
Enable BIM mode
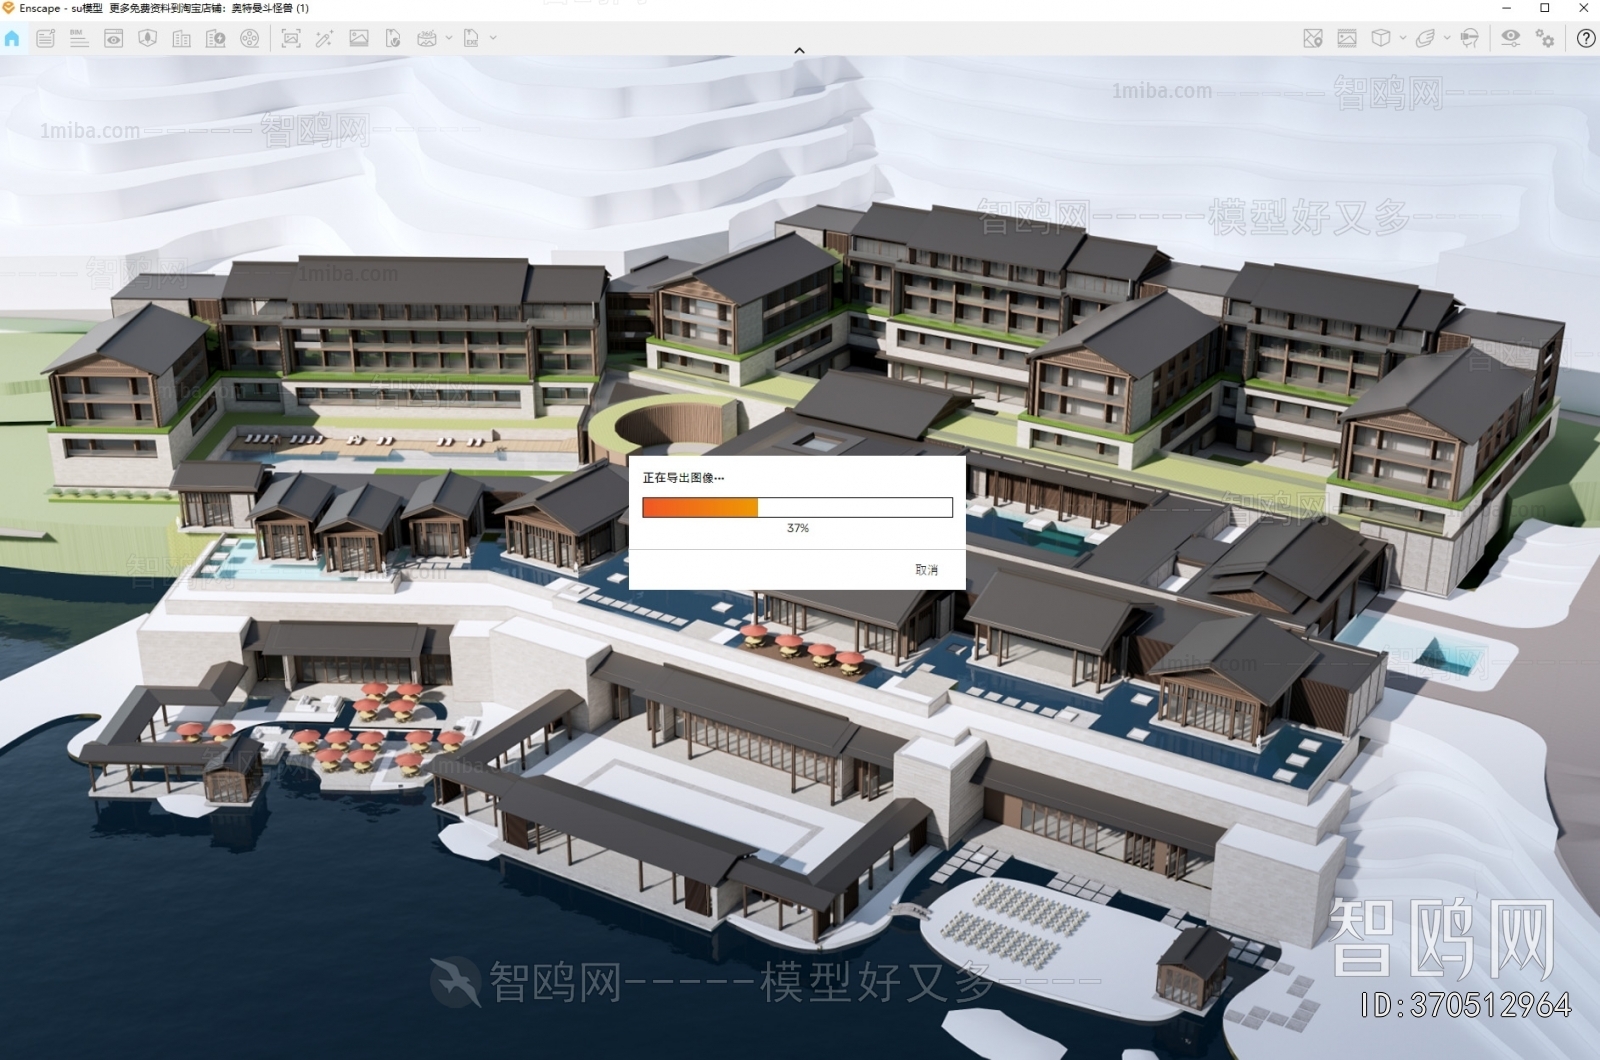pyautogui.click(x=79, y=39)
